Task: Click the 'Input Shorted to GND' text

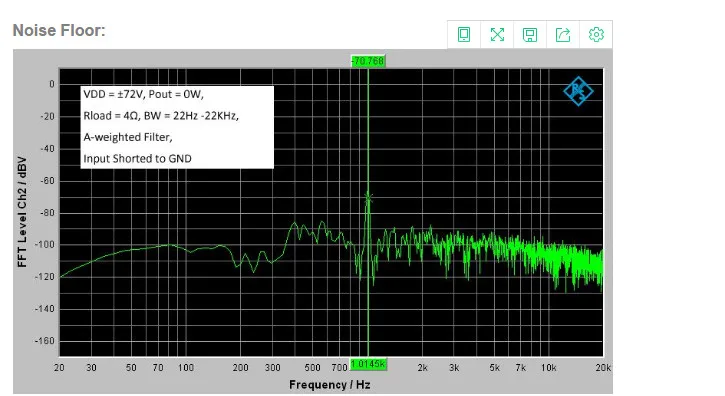Action: 137,159
